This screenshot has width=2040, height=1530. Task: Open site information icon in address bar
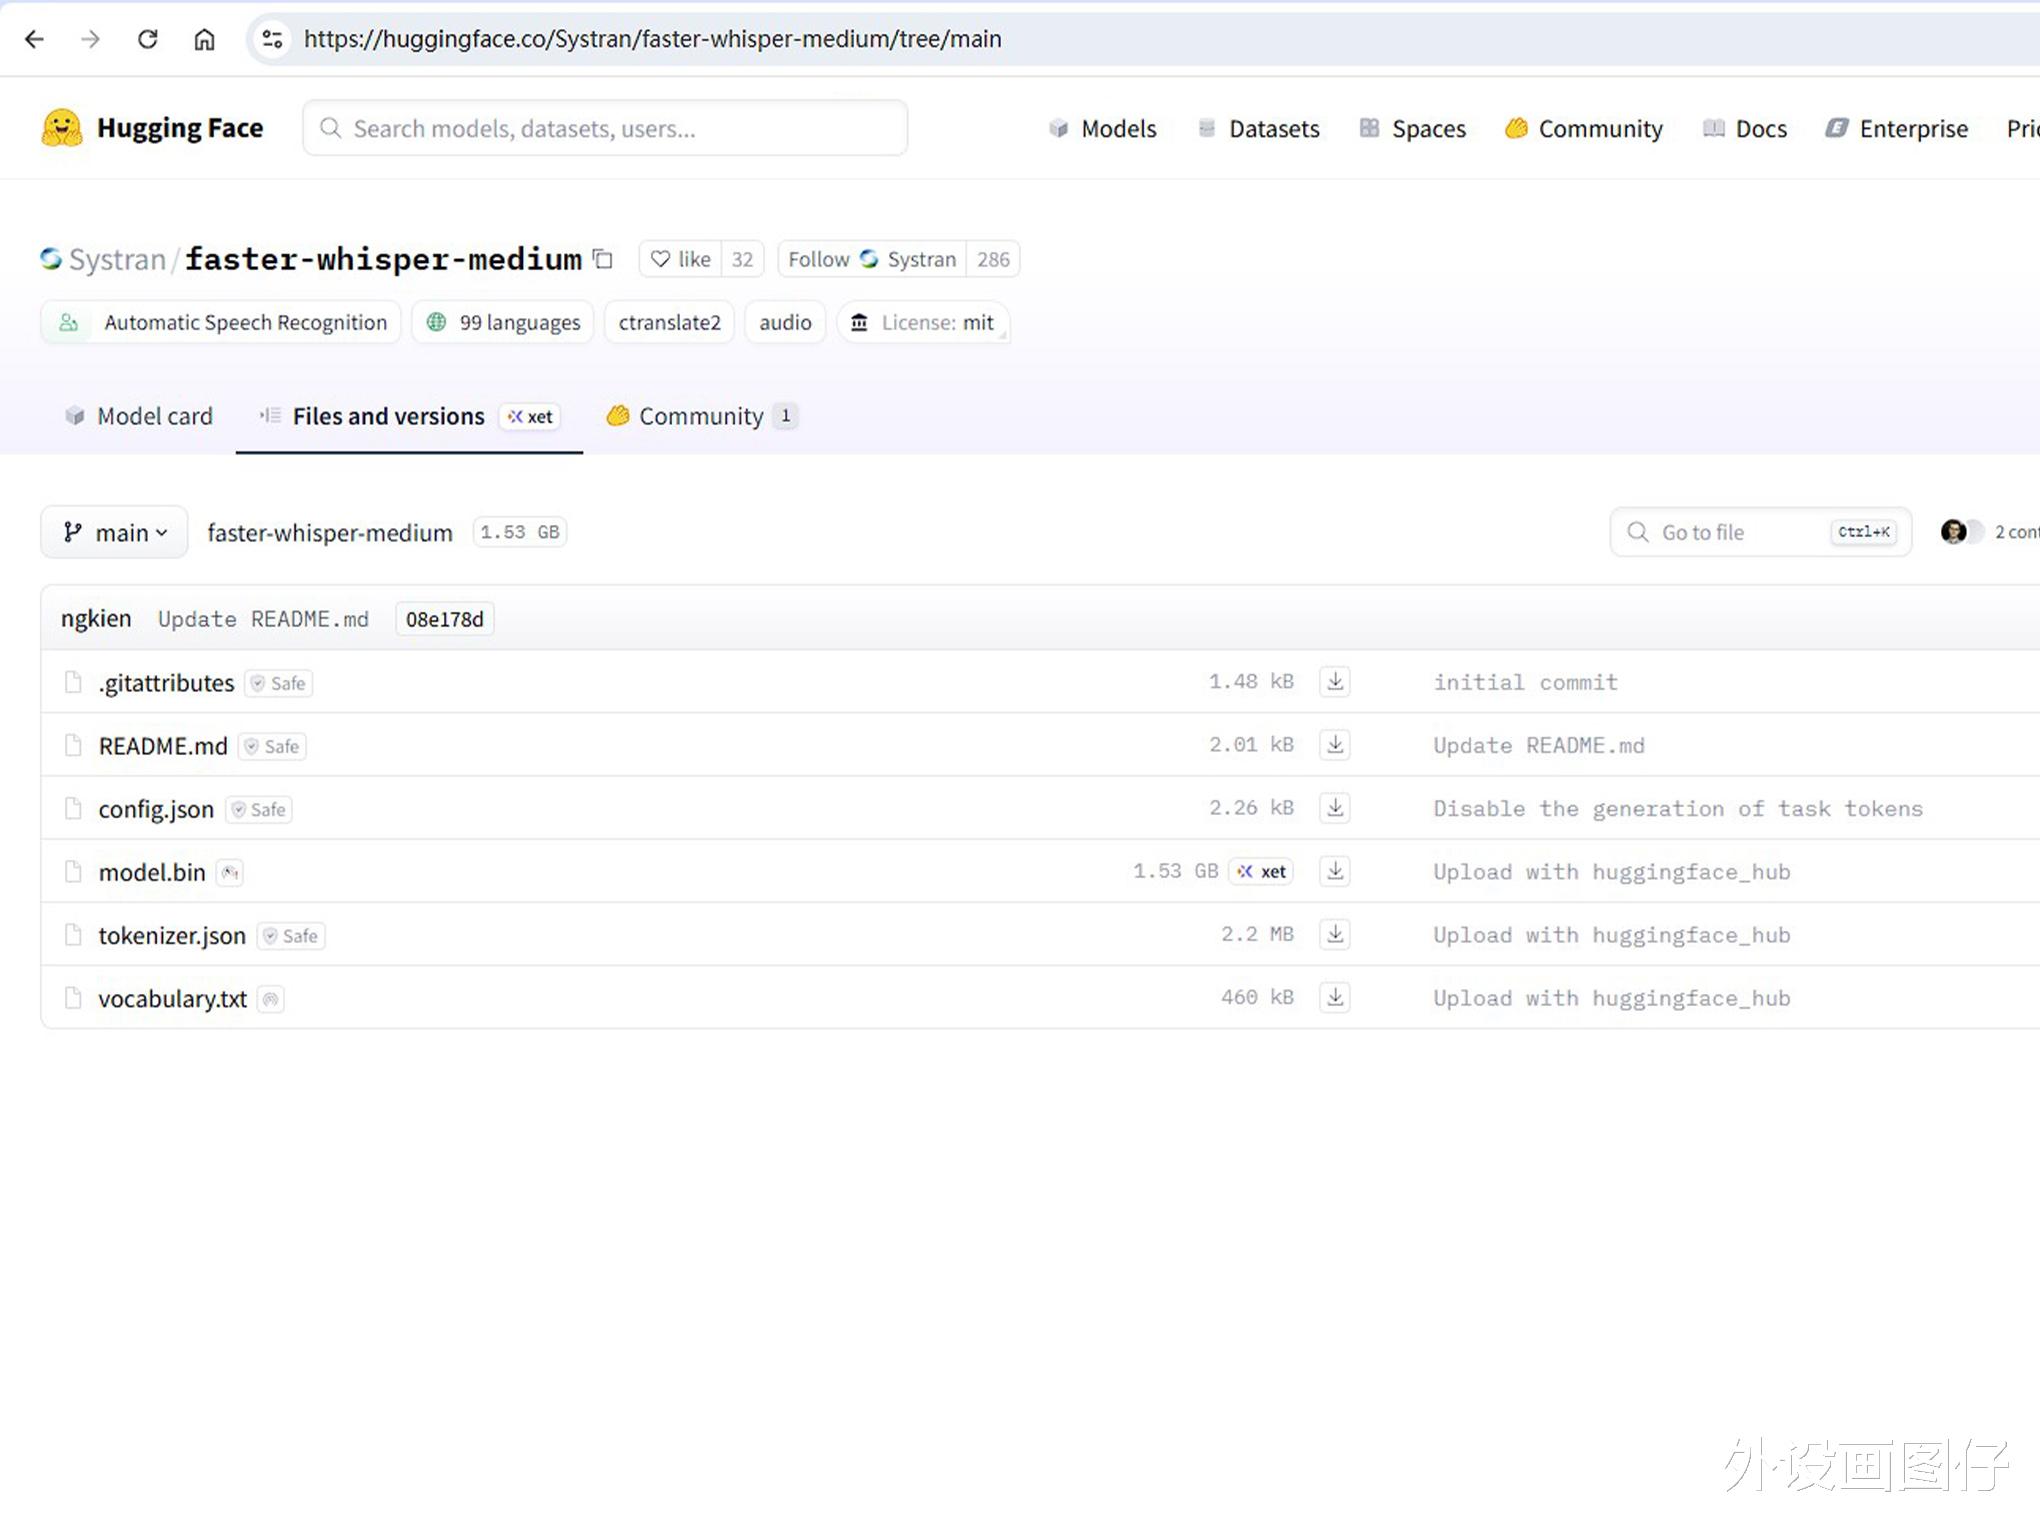272,39
